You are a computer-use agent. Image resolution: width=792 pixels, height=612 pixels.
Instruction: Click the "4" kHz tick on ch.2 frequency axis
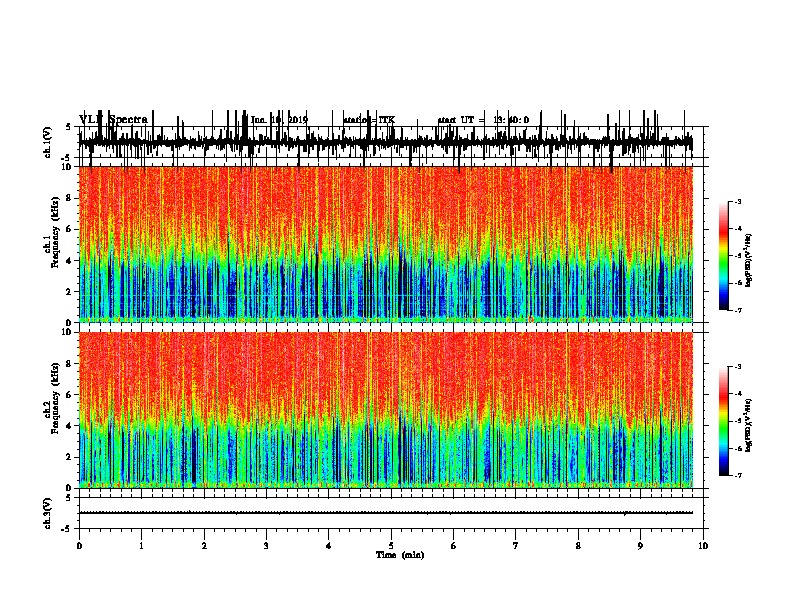[x=70, y=426]
